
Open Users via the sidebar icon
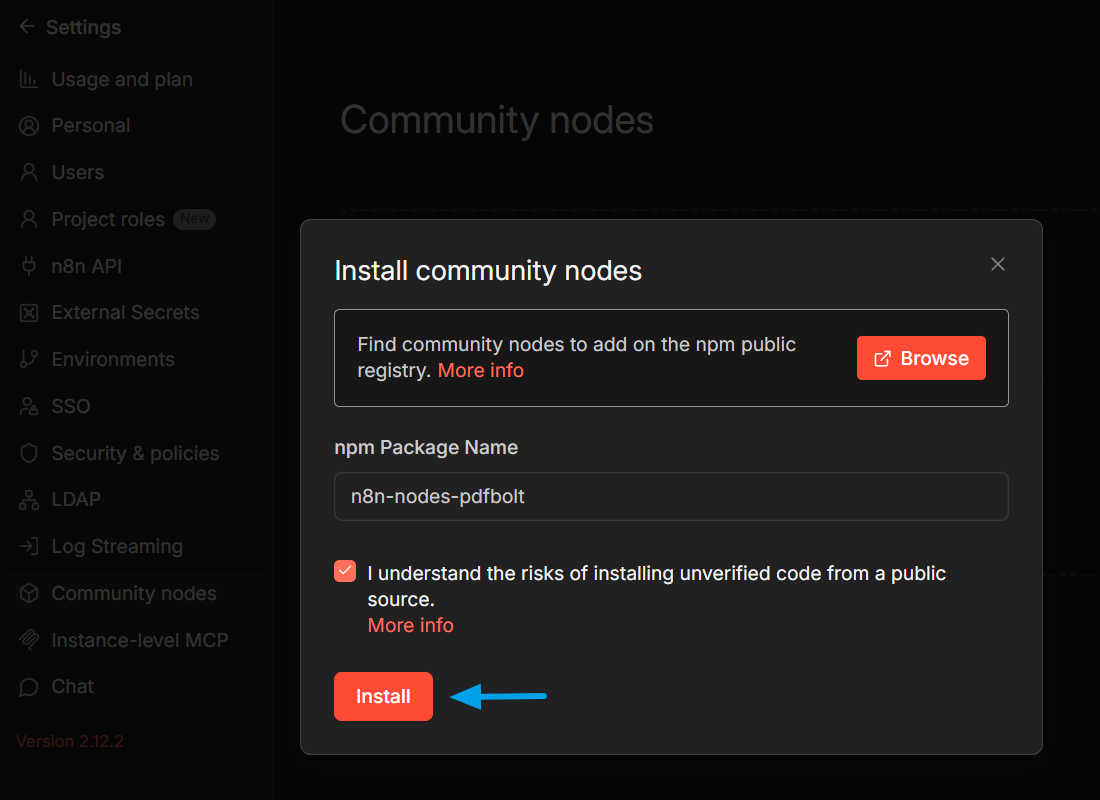[x=29, y=172]
